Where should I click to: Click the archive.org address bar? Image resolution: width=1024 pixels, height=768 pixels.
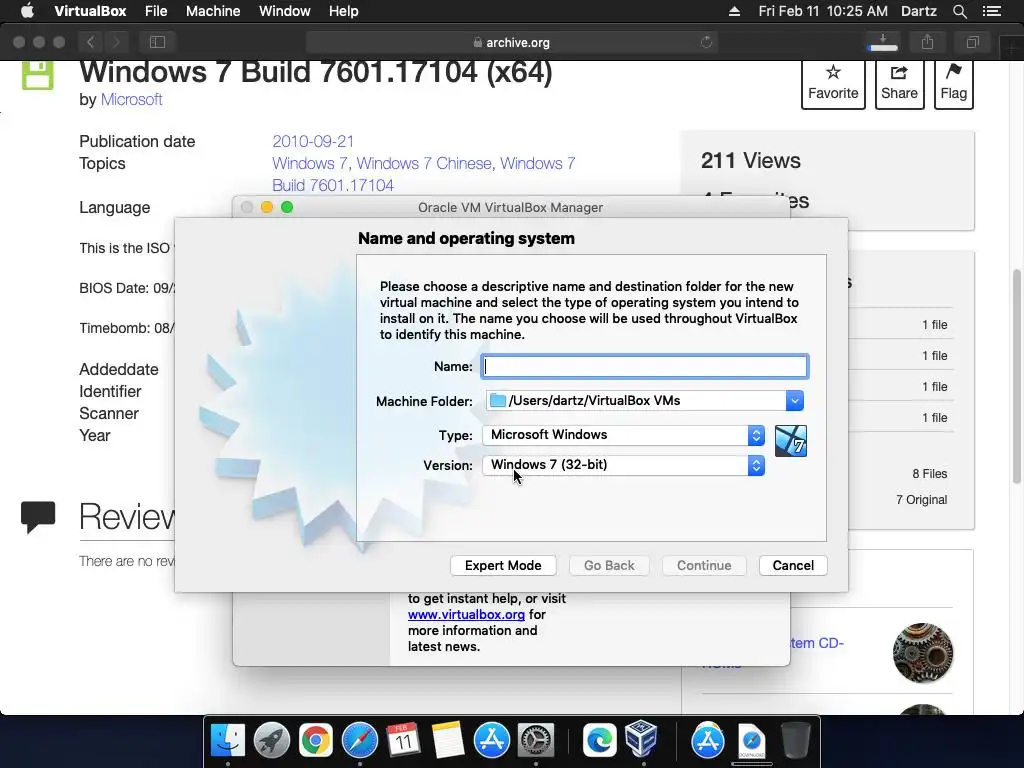pos(511,42)
